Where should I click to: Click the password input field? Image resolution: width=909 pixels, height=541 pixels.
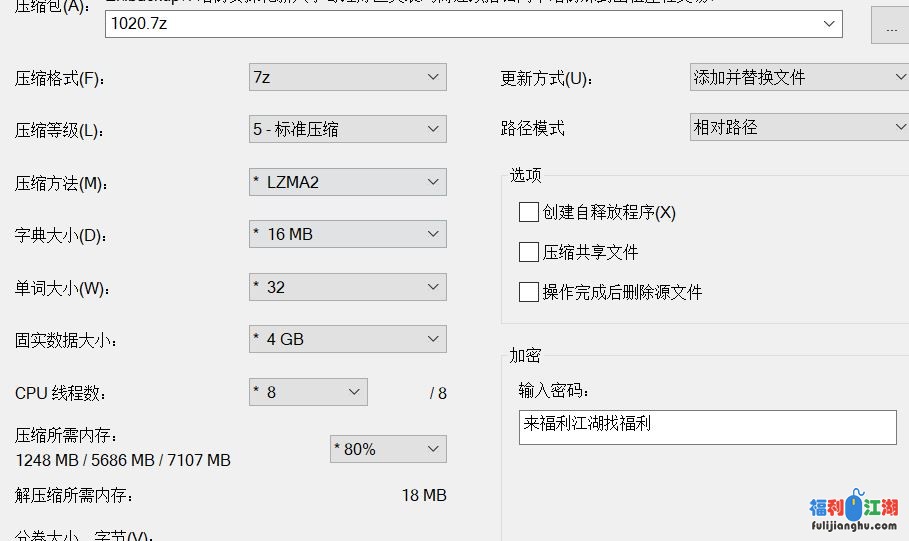[707, 427]
